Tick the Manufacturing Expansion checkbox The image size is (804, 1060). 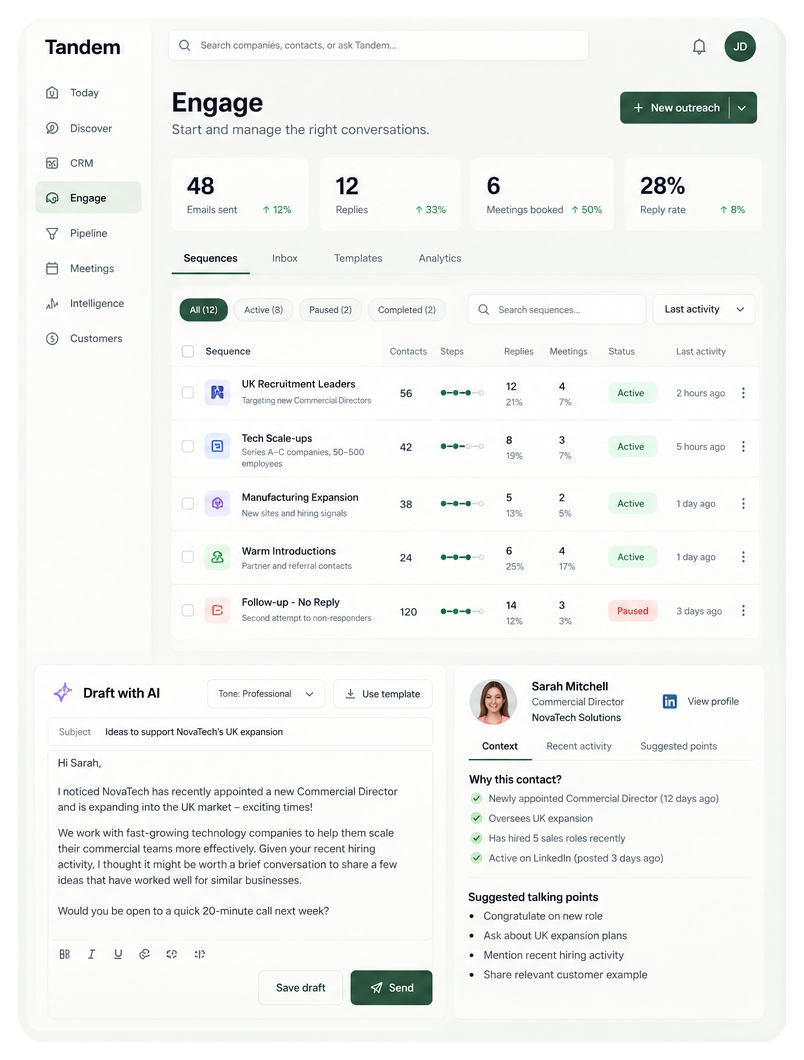pos(188,504)
